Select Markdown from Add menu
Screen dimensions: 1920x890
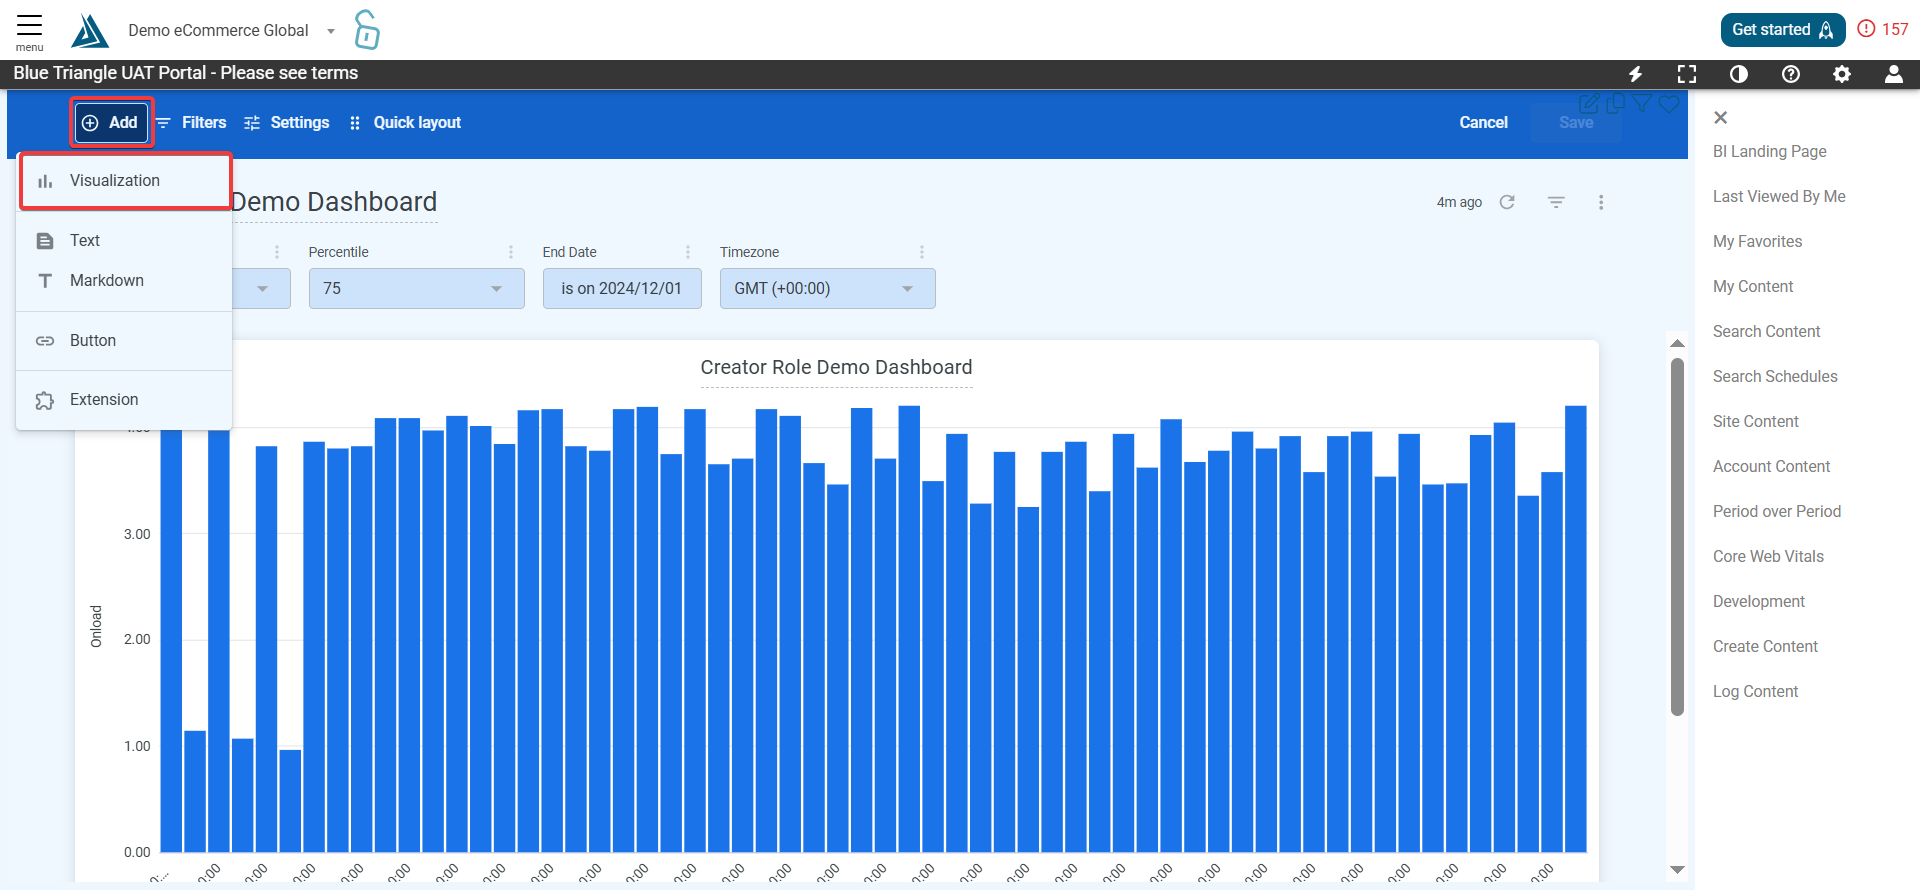click(x=124, y=281)
